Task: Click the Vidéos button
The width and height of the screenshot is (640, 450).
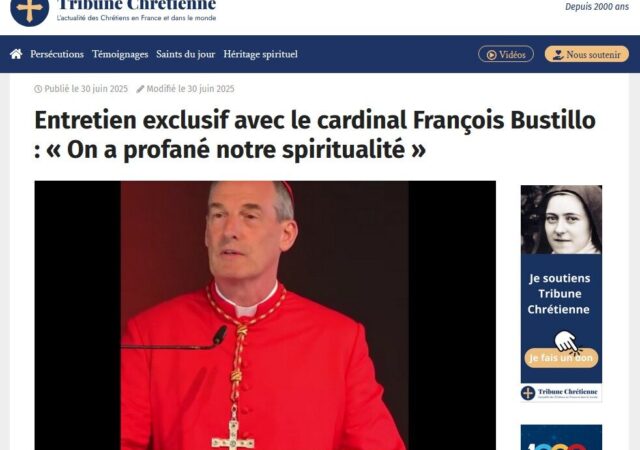Action: [506, 54]
